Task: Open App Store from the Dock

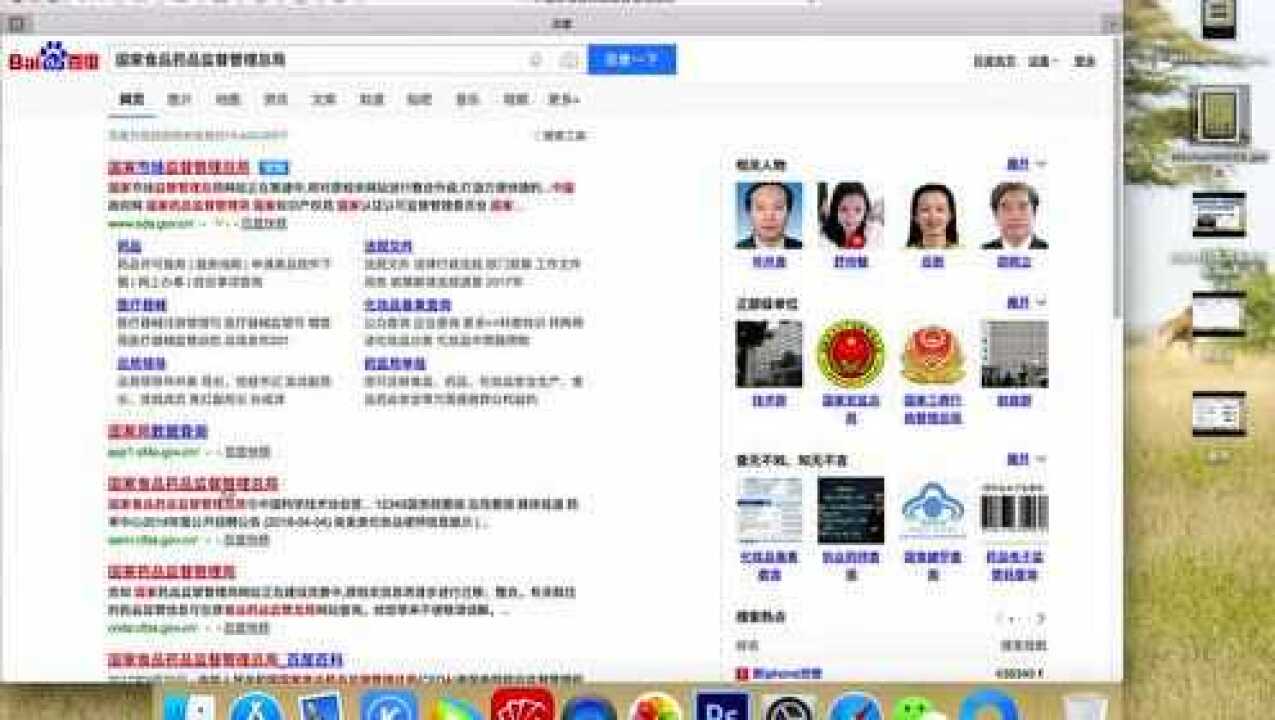Action: point(255,708)
